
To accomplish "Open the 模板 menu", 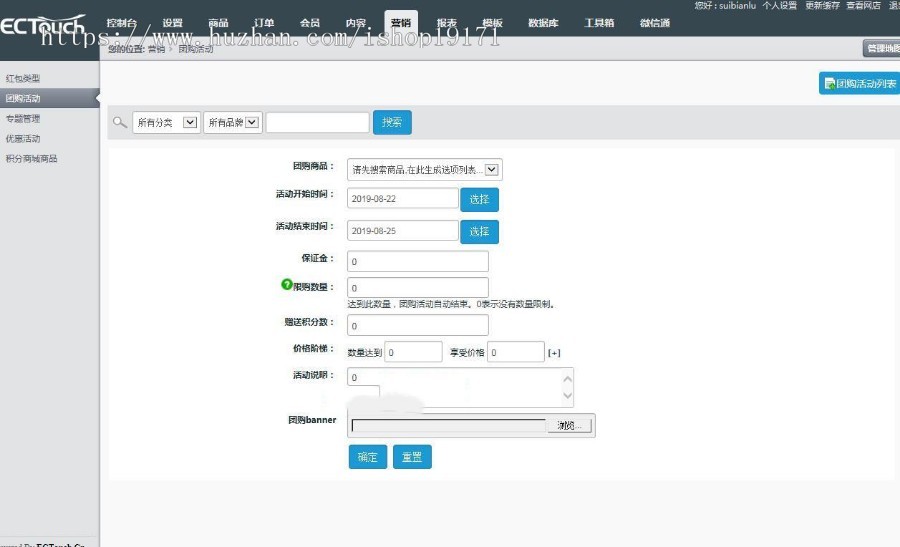I will coord(492,23).
